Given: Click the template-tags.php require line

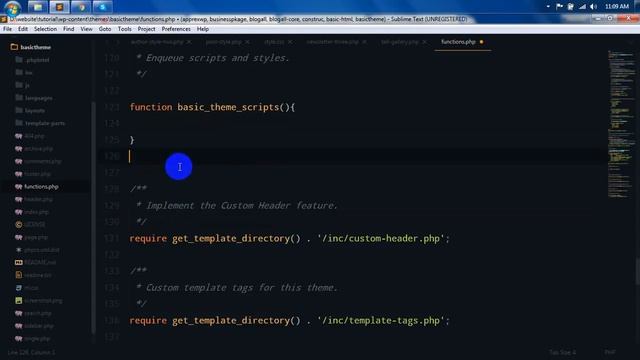Looking at the screenshot, I should [289, 320].
